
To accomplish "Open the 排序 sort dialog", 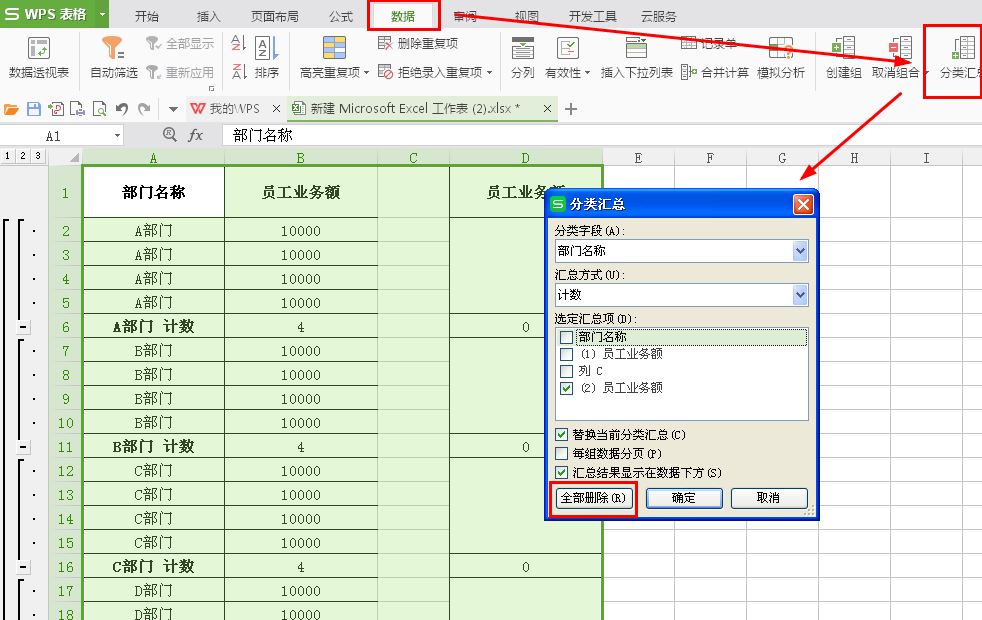I will pos(267,58).
